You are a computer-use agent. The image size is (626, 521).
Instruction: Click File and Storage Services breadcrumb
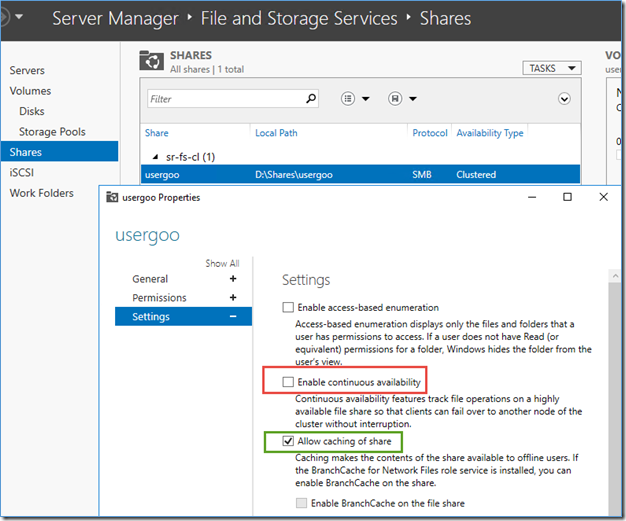click(x=299, y=18)
